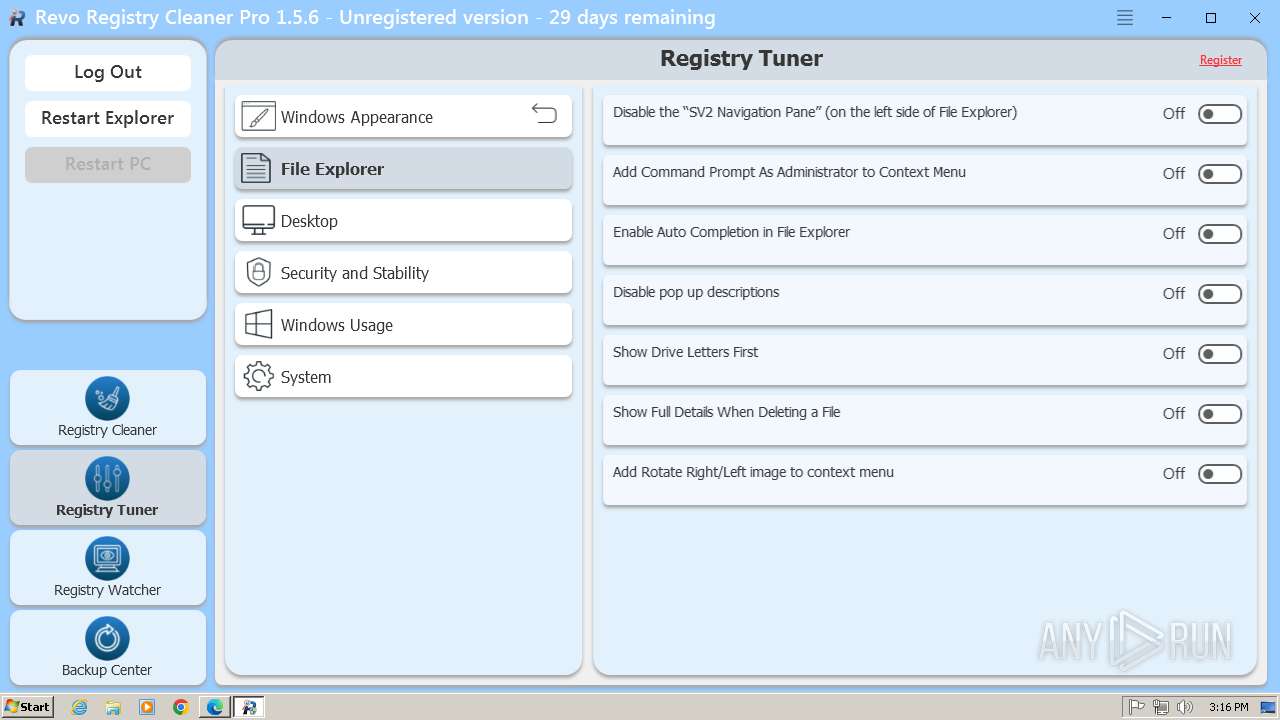Select the Registry Tuner module
The height and width of the screenshot is (720, 1280).
108,488
